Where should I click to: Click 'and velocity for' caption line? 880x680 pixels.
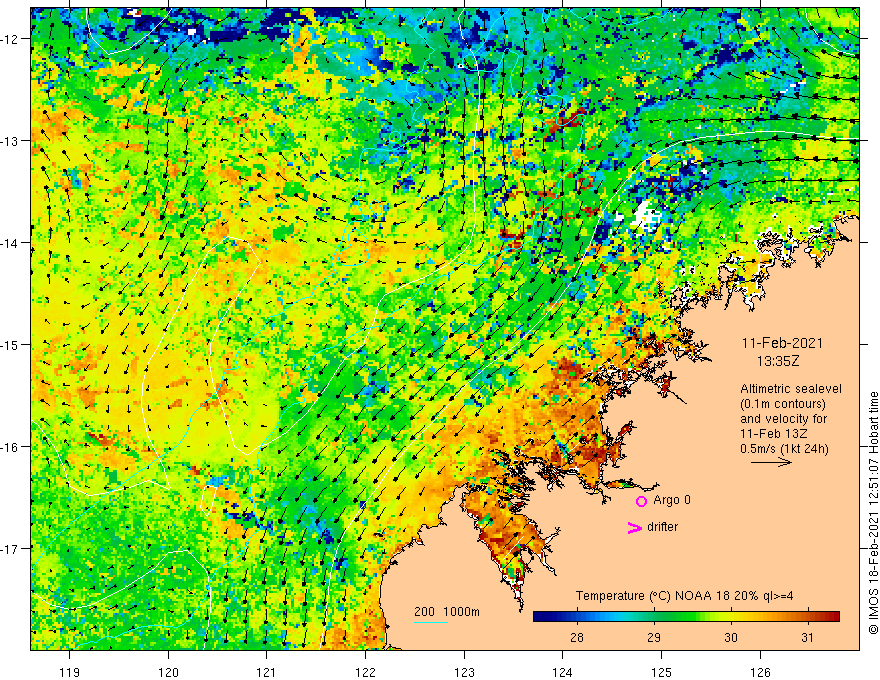(783, 419)
